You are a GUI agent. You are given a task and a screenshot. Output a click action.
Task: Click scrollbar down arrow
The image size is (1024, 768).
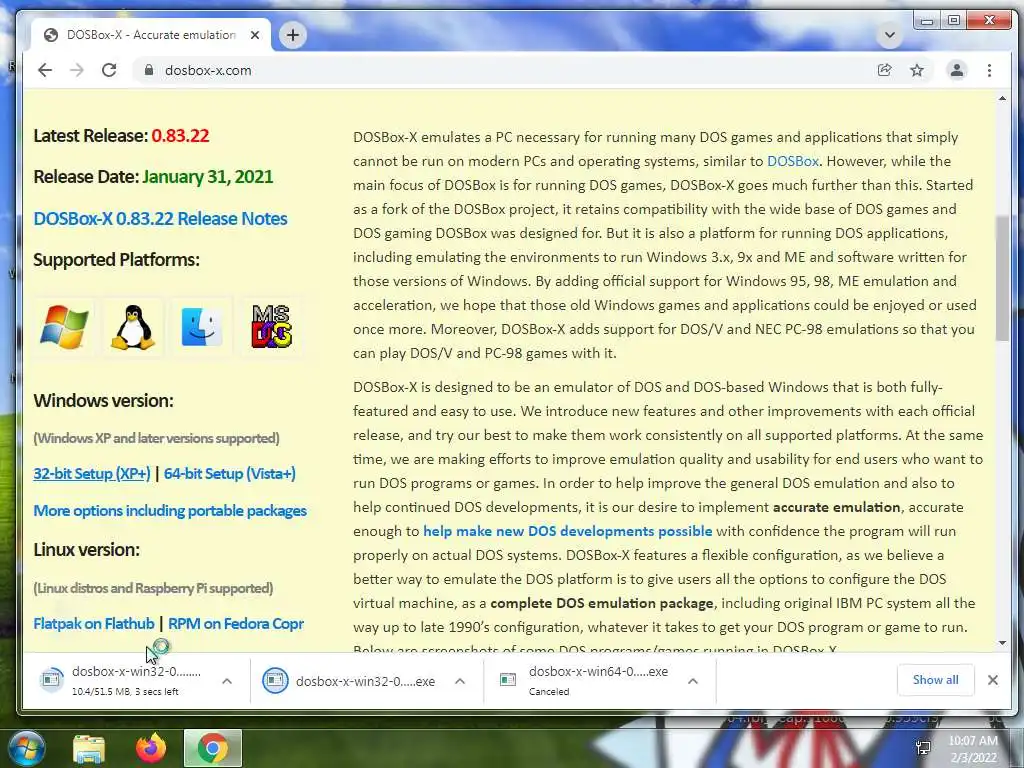point(1002,643)
